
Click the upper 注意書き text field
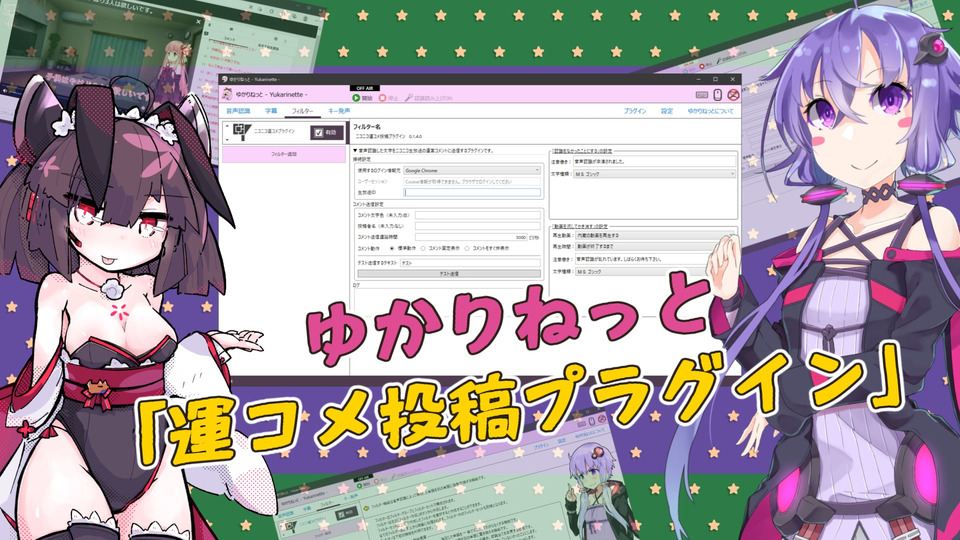(654, 162)
